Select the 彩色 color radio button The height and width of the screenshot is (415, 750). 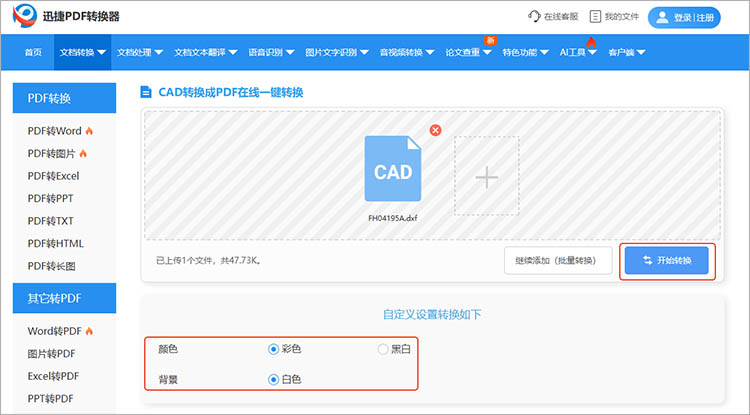click(x=273, y=349)
